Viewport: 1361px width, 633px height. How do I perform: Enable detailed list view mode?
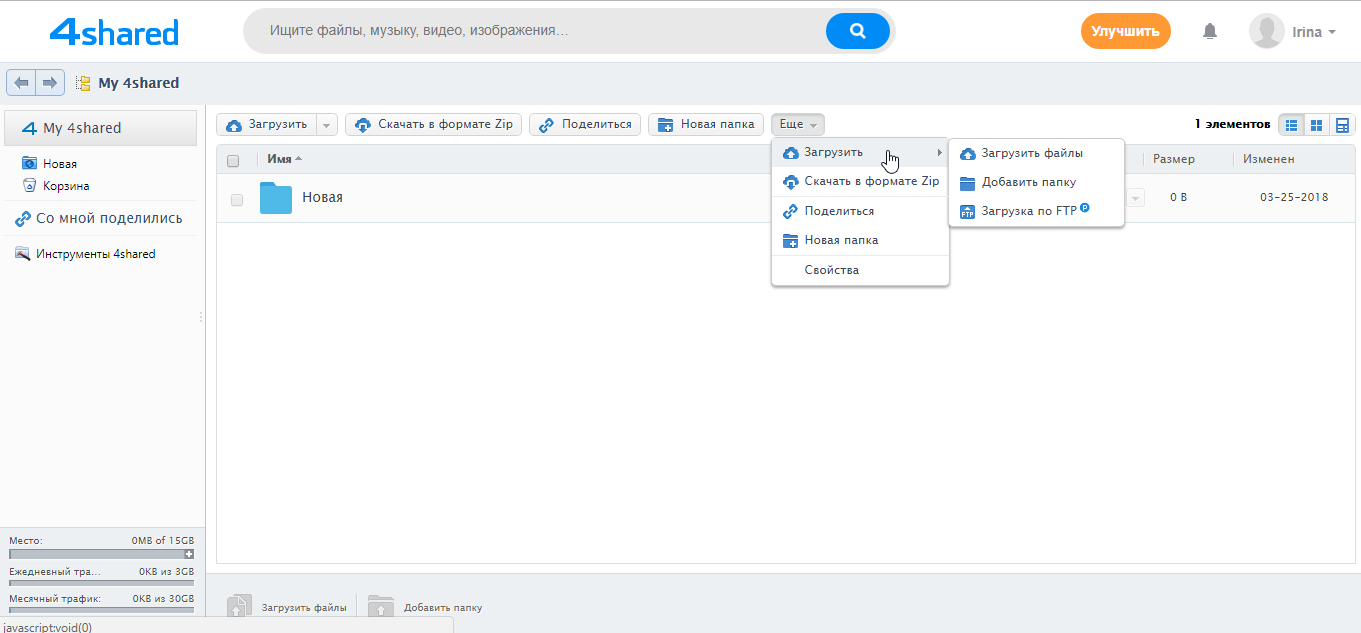[1341, 124]
